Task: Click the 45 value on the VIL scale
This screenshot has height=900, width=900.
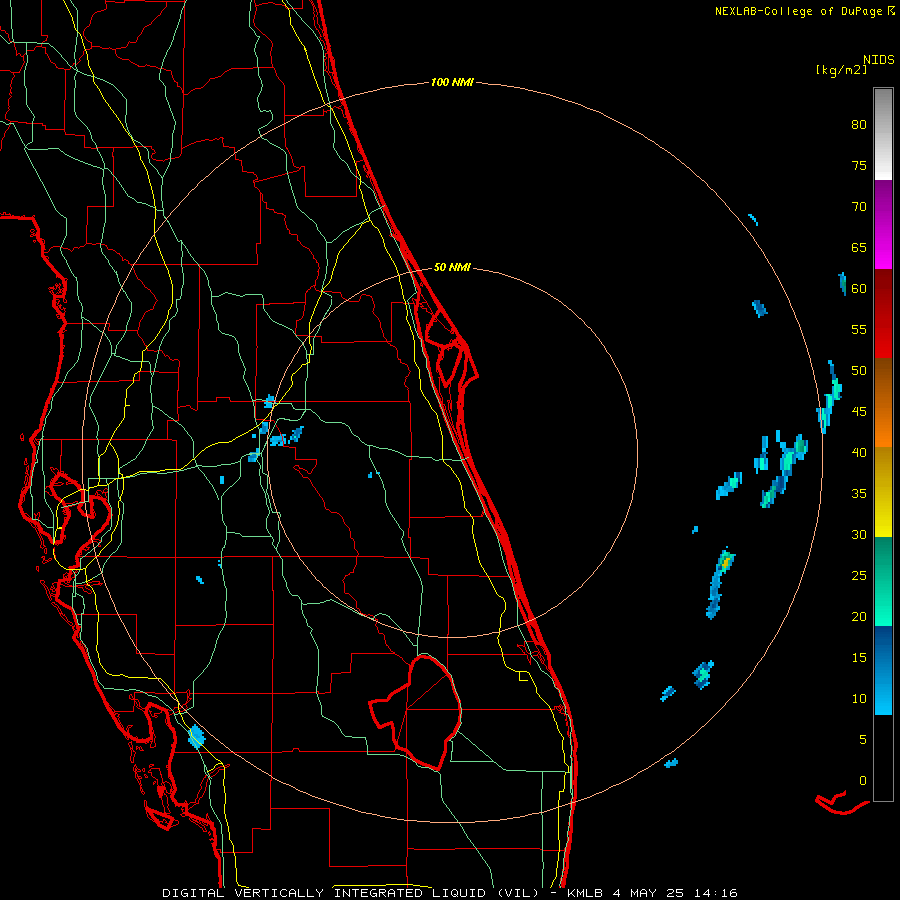Action: [x=859, y=411]
